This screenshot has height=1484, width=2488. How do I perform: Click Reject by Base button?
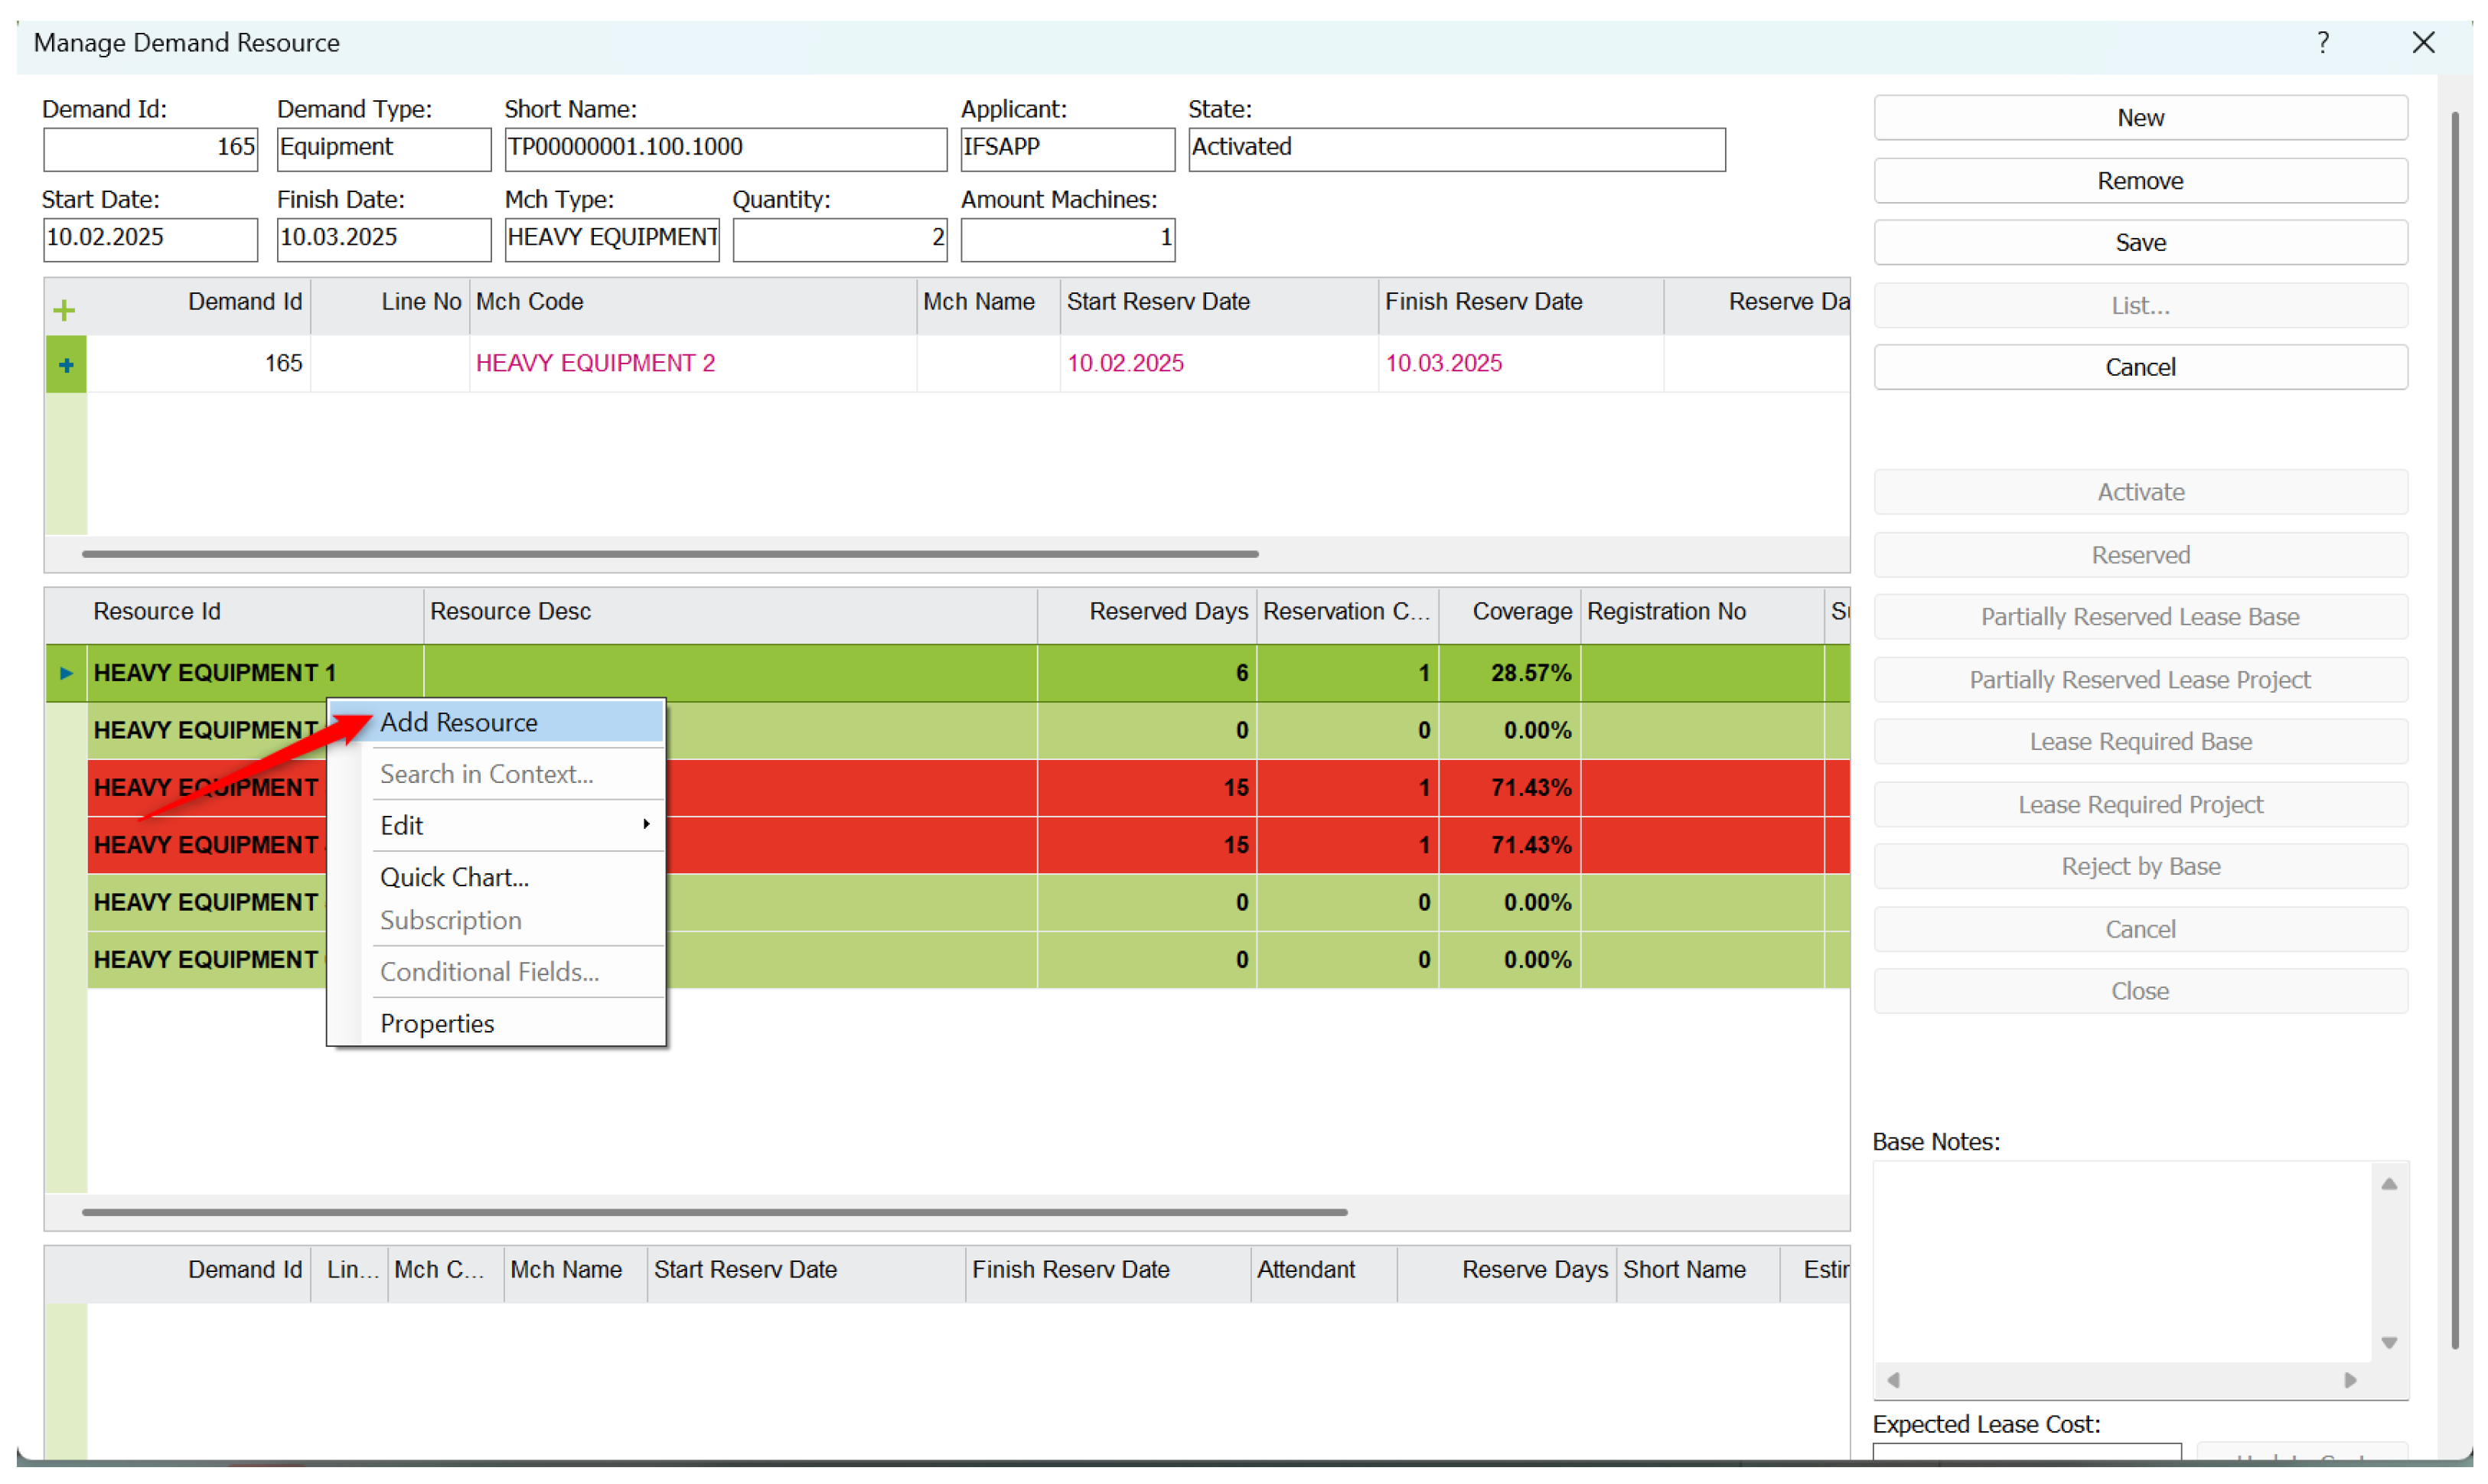click(2140, 868)
